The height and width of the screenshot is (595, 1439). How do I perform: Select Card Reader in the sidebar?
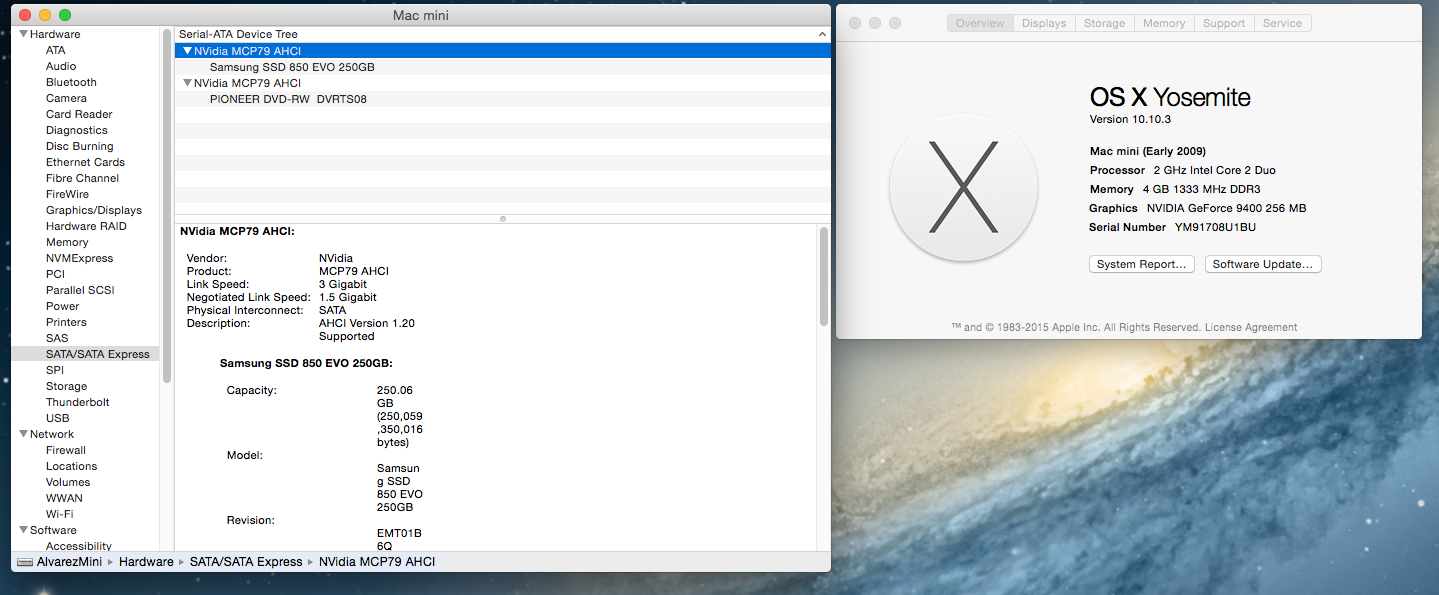(x=79, y=114)
